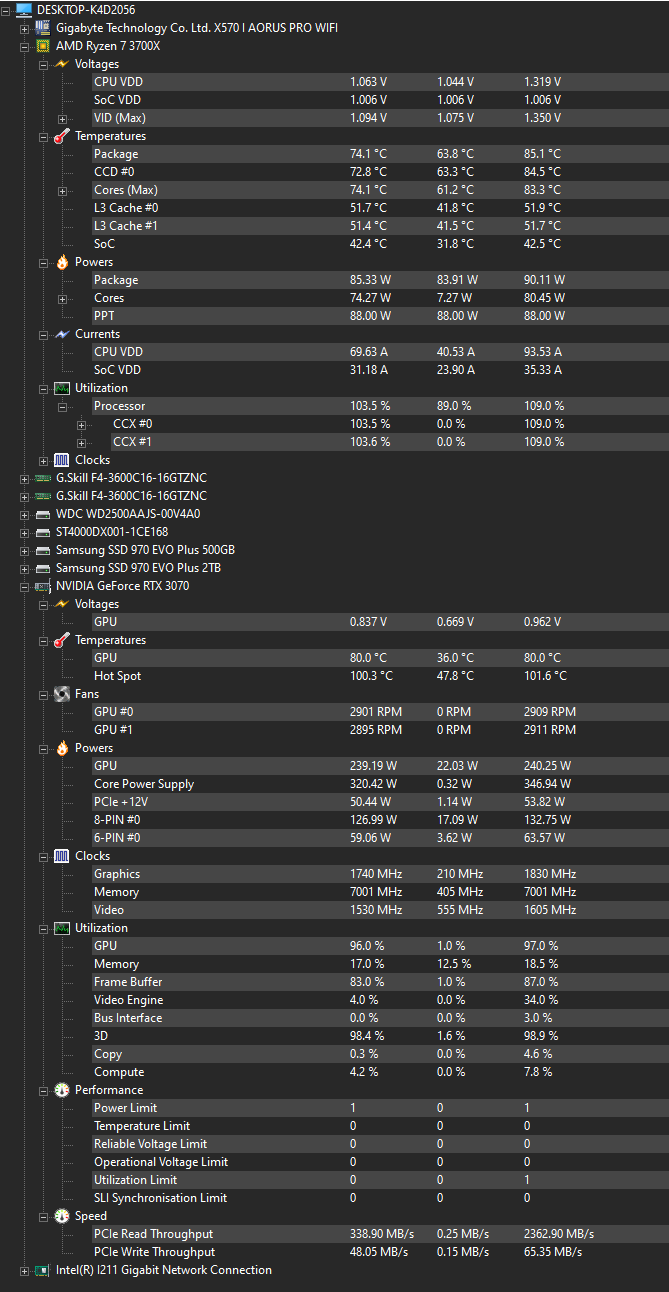
Task: Expand the Clocks node under the Ryzen CPU
Action: click(43, 460)
